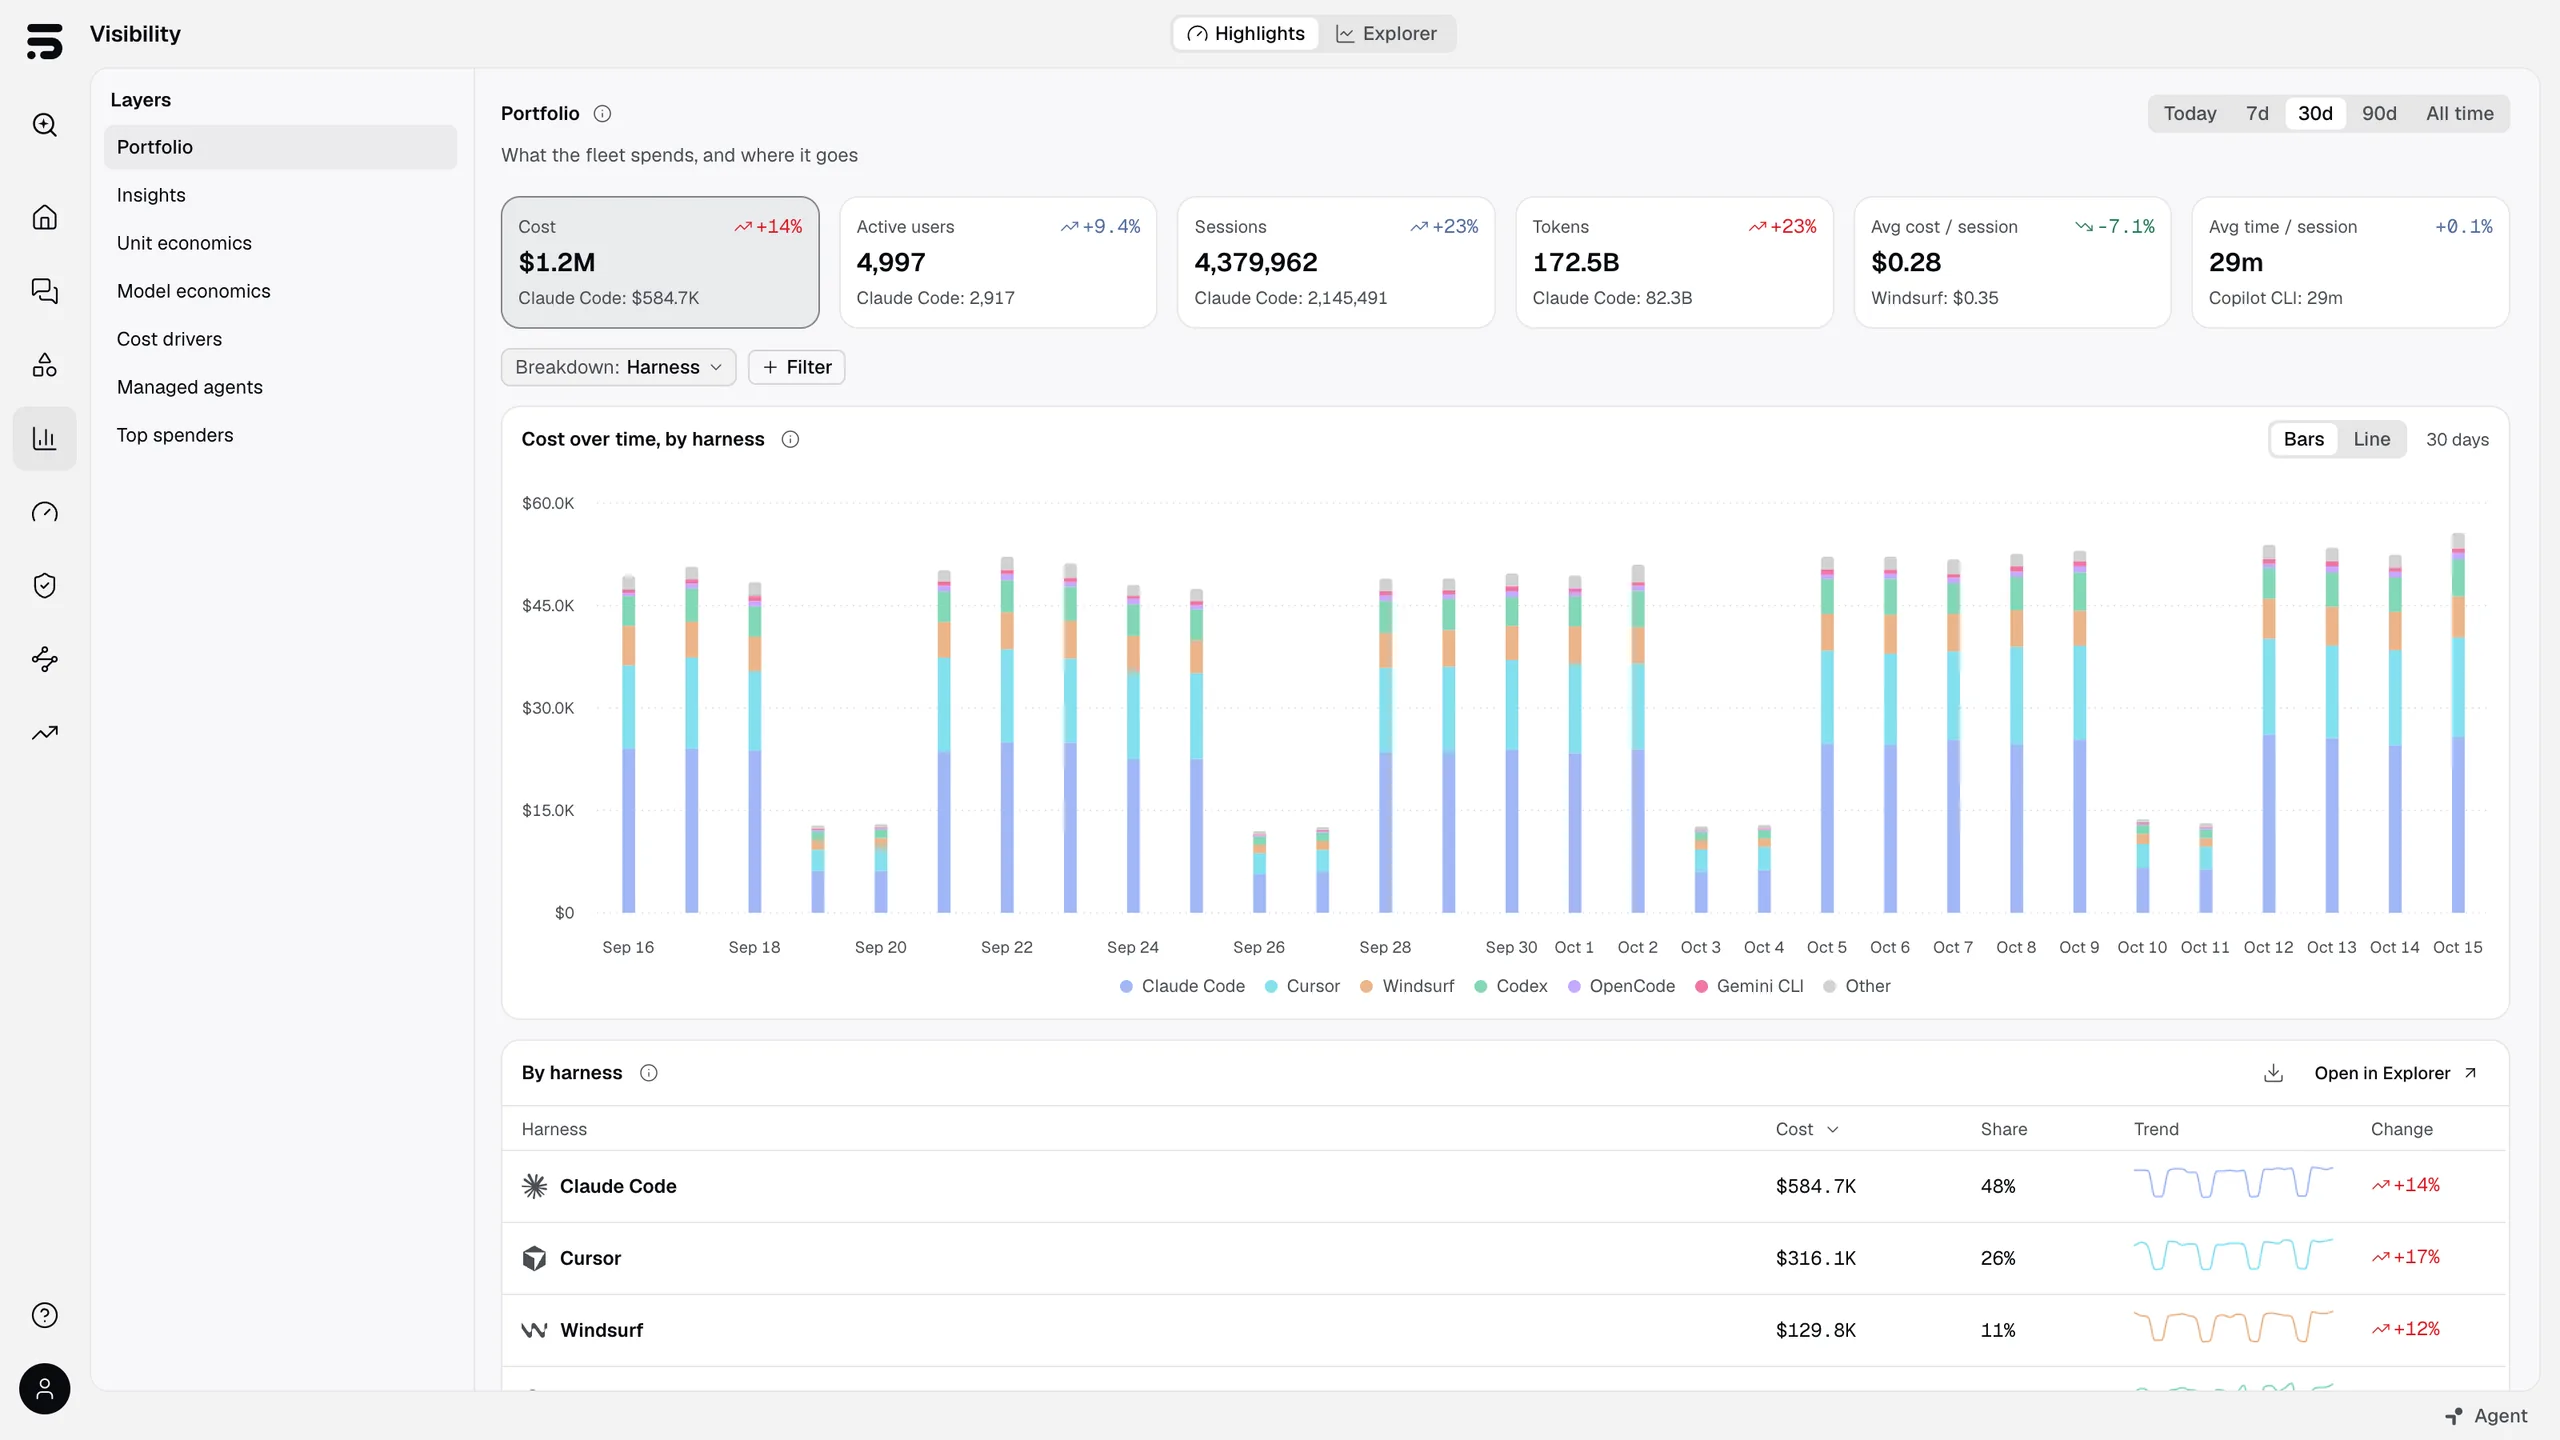Screen dimensions: 2560x1440
Task: Switch chart view to Bars
Action: click(2303, 439)
